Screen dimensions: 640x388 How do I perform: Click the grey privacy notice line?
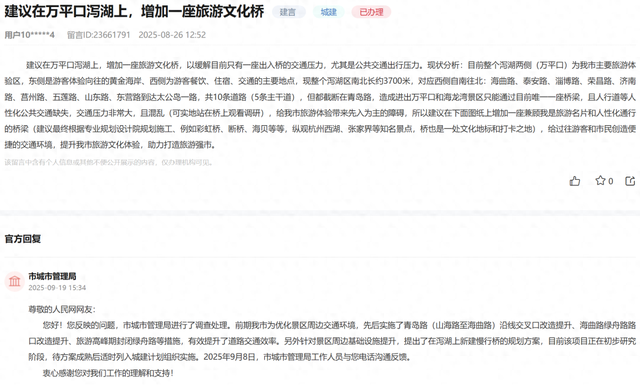click(x=109, y=162)
